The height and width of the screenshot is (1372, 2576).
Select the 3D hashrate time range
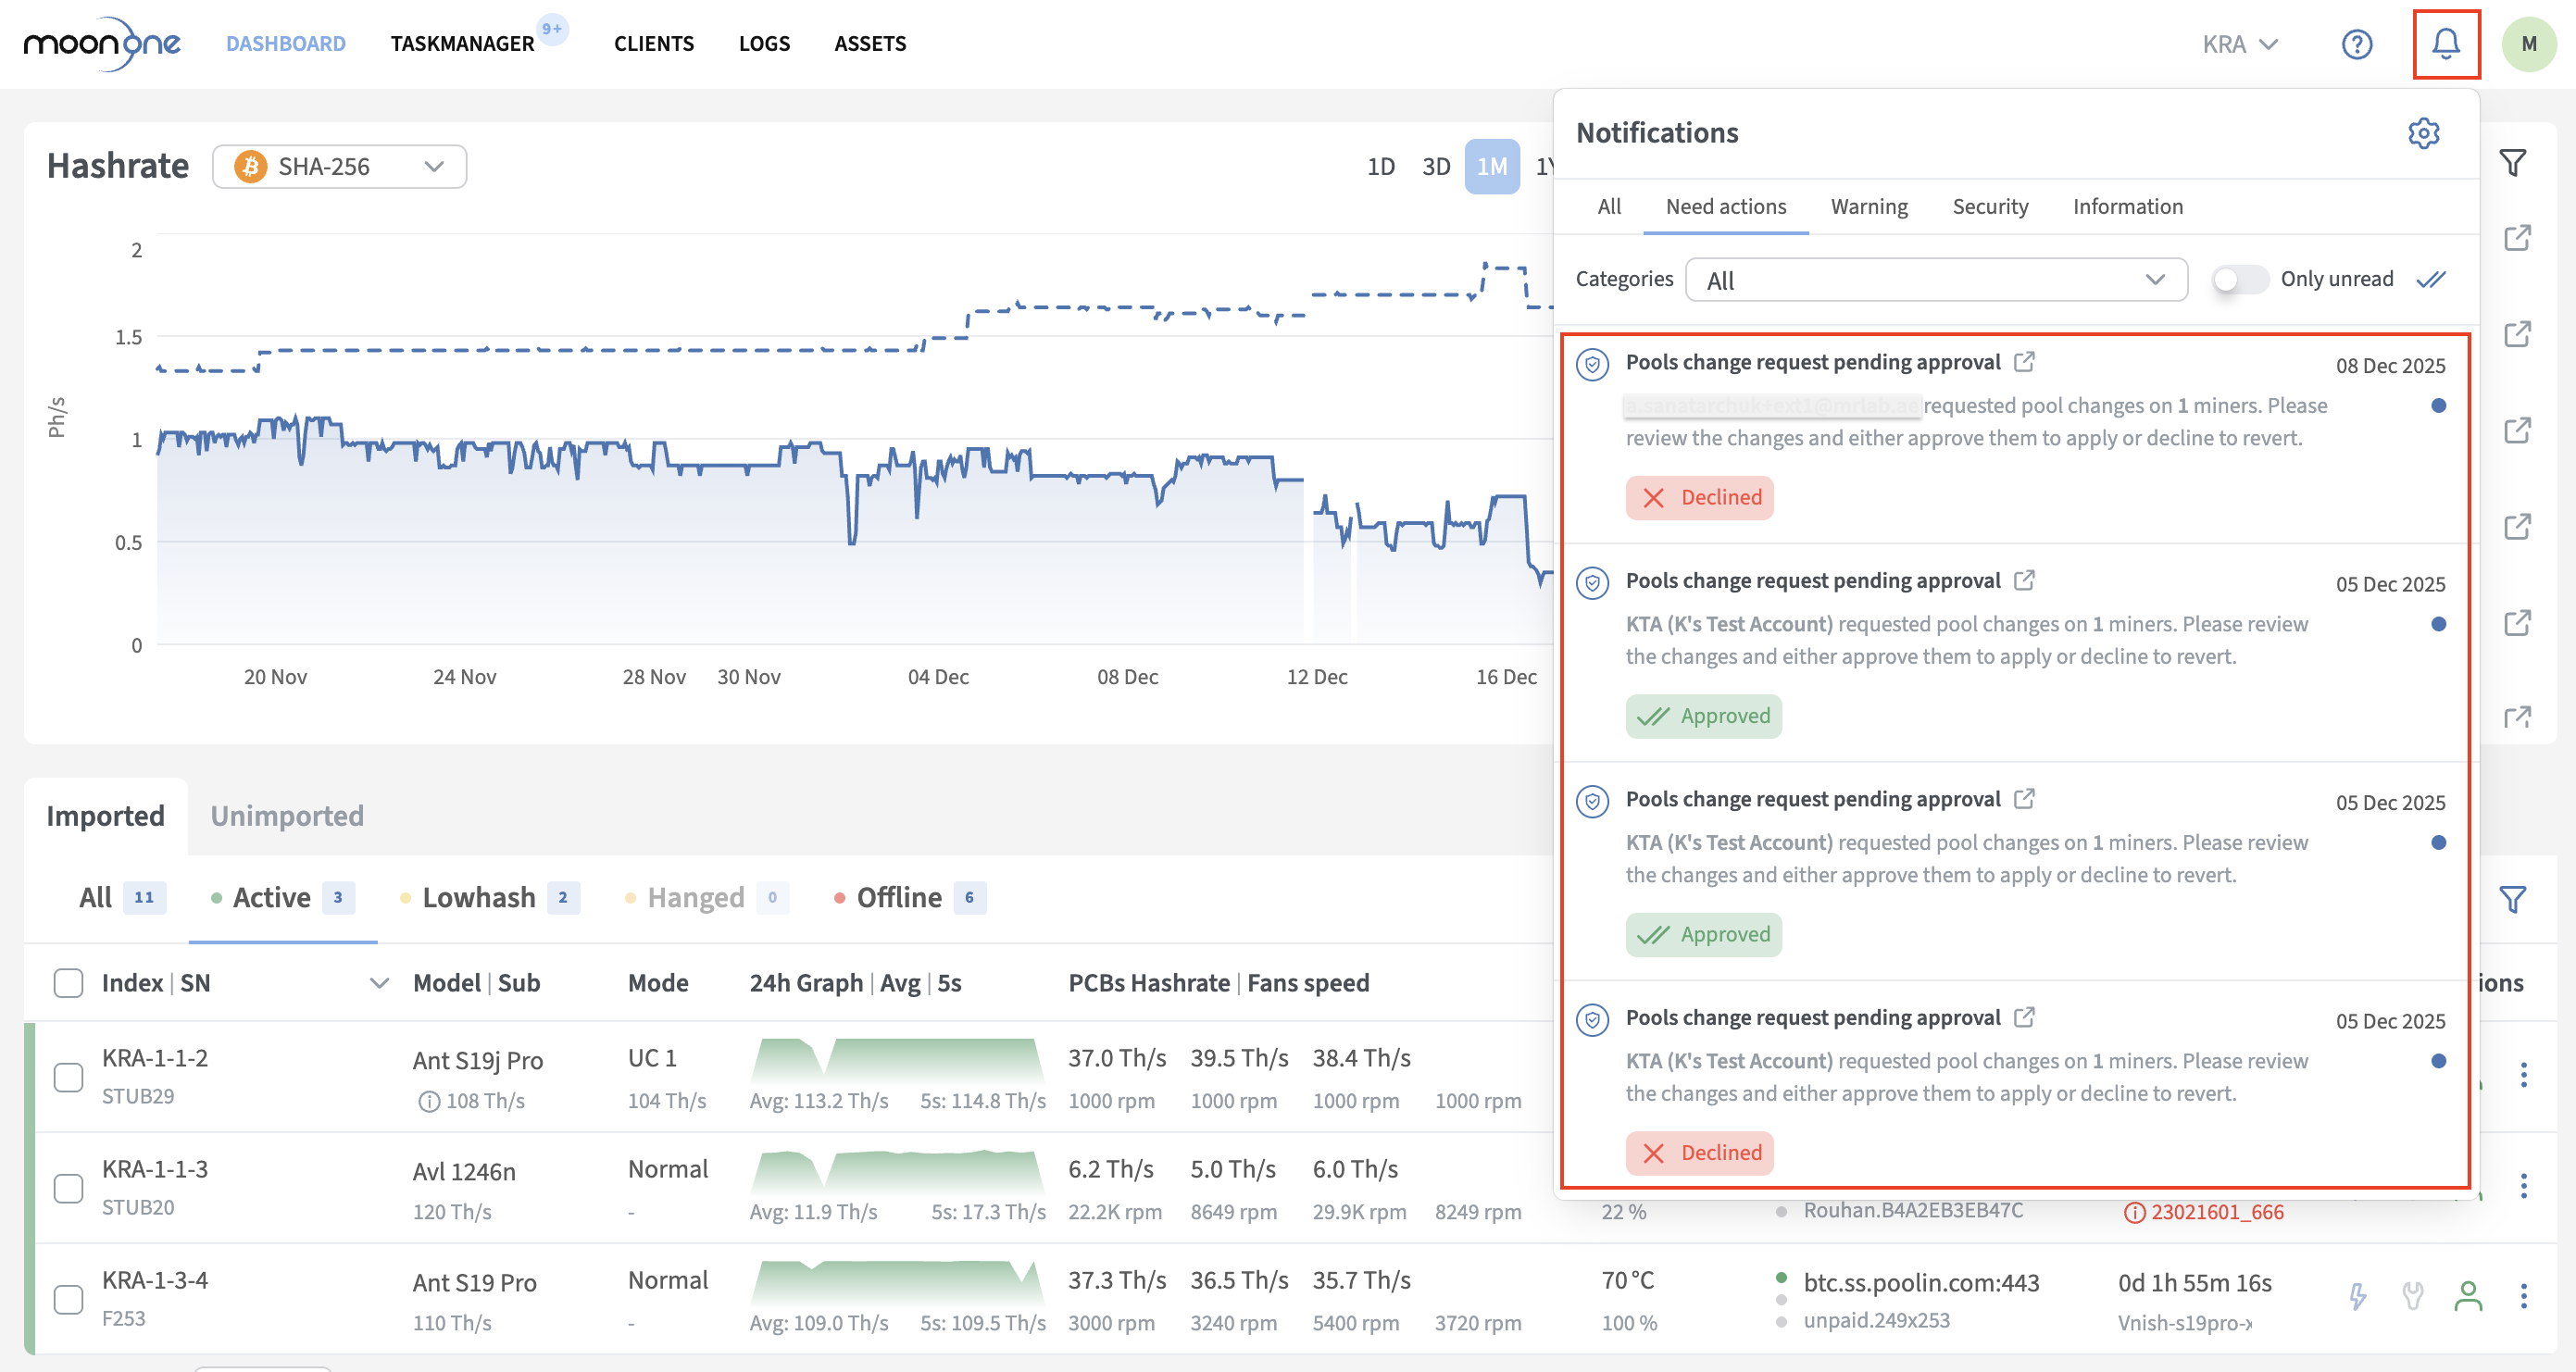[x=1435, y=166]
